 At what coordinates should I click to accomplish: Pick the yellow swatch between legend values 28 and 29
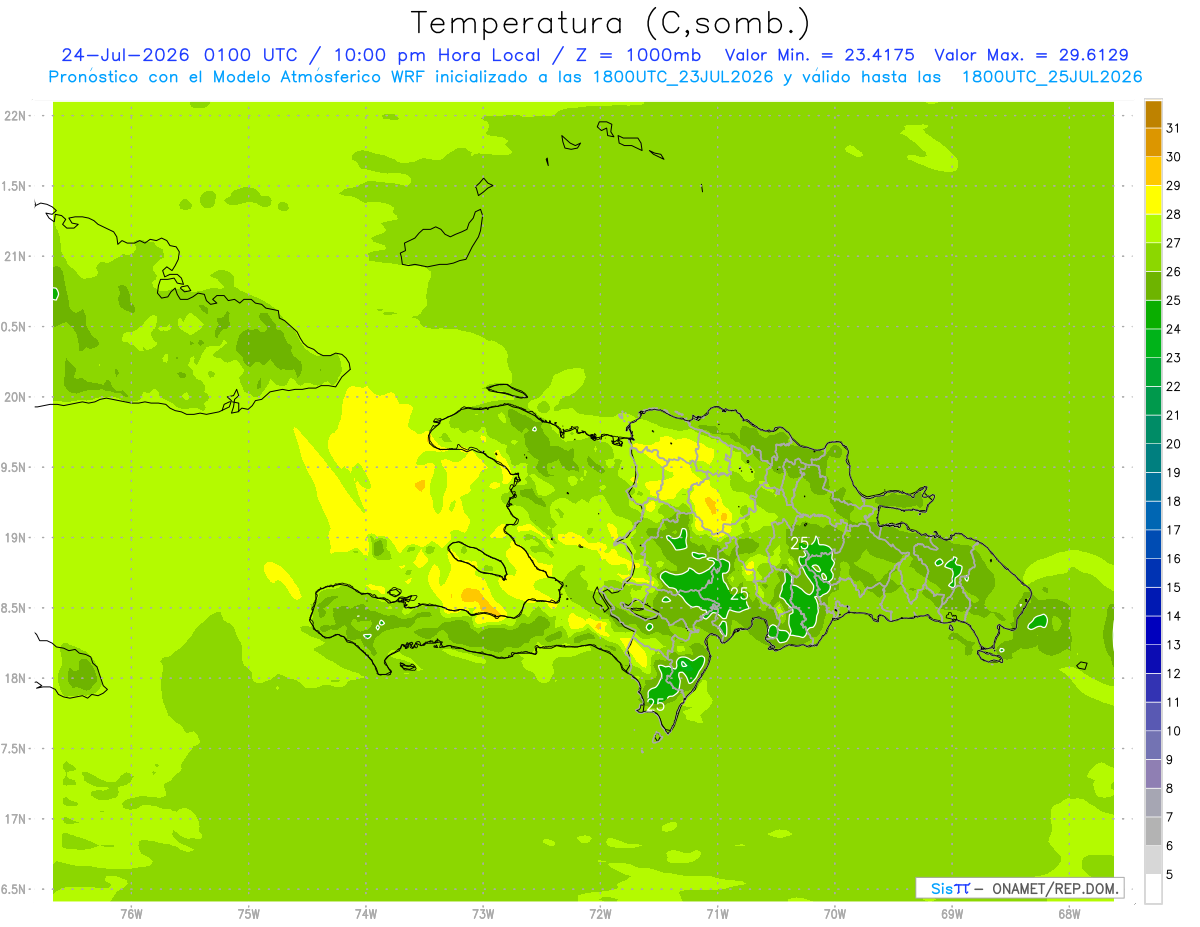pyautogui.click(x=1153, y=201)
